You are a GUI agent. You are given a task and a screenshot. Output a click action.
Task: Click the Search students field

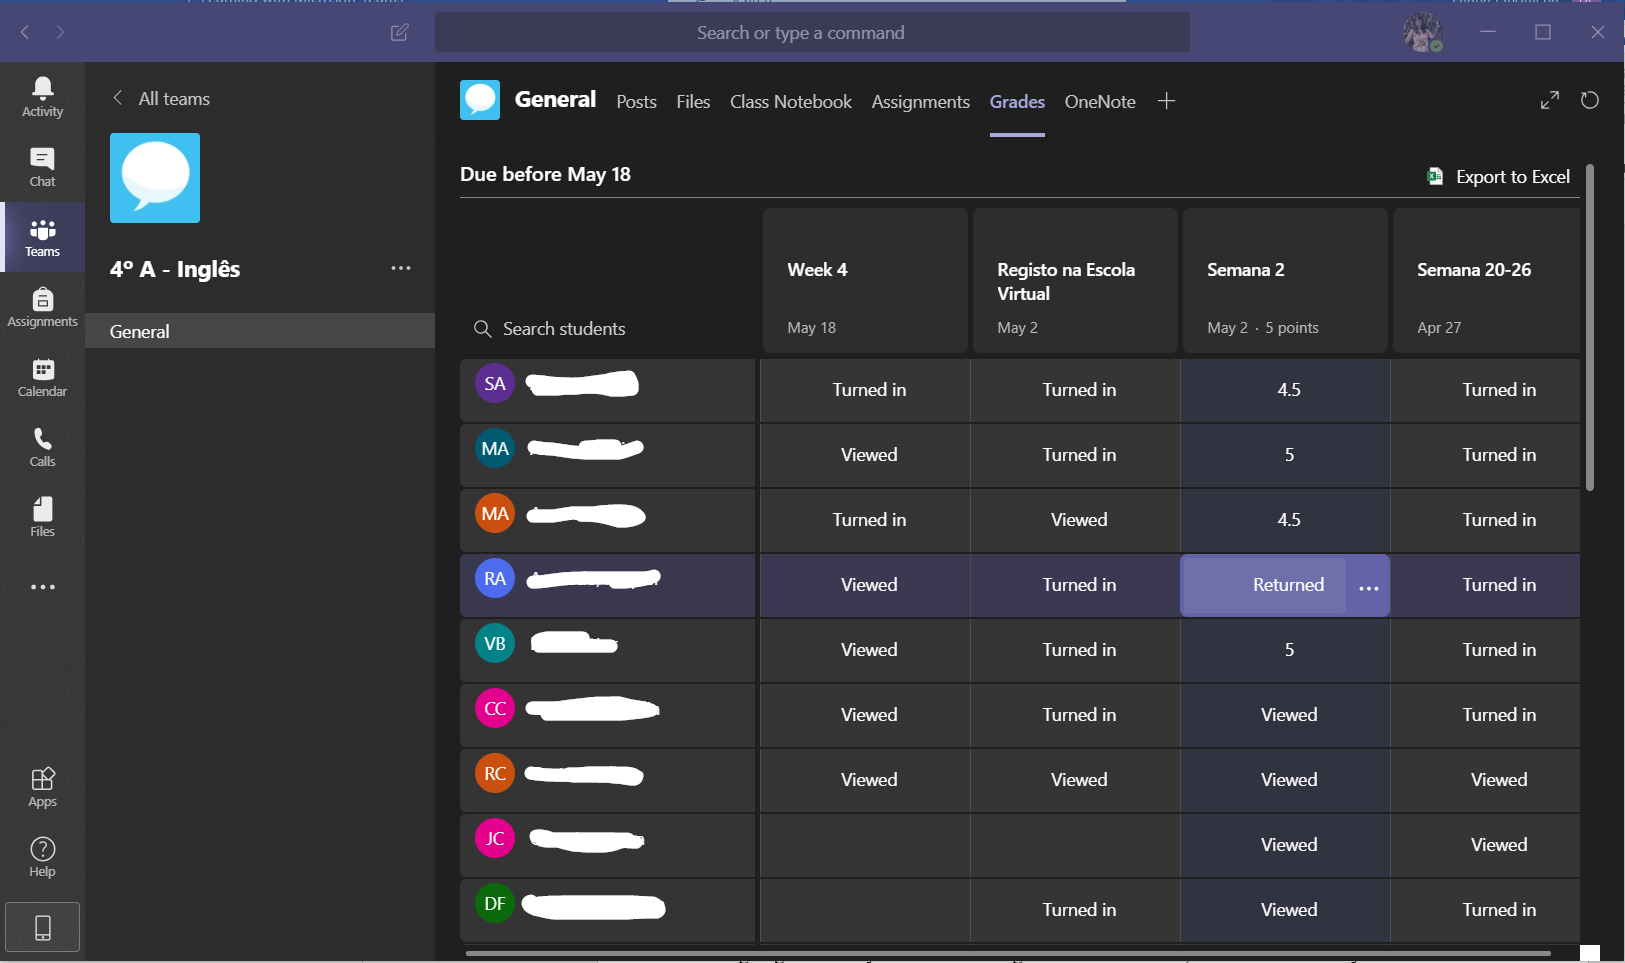pyautogui.click(x=564, y=329)
